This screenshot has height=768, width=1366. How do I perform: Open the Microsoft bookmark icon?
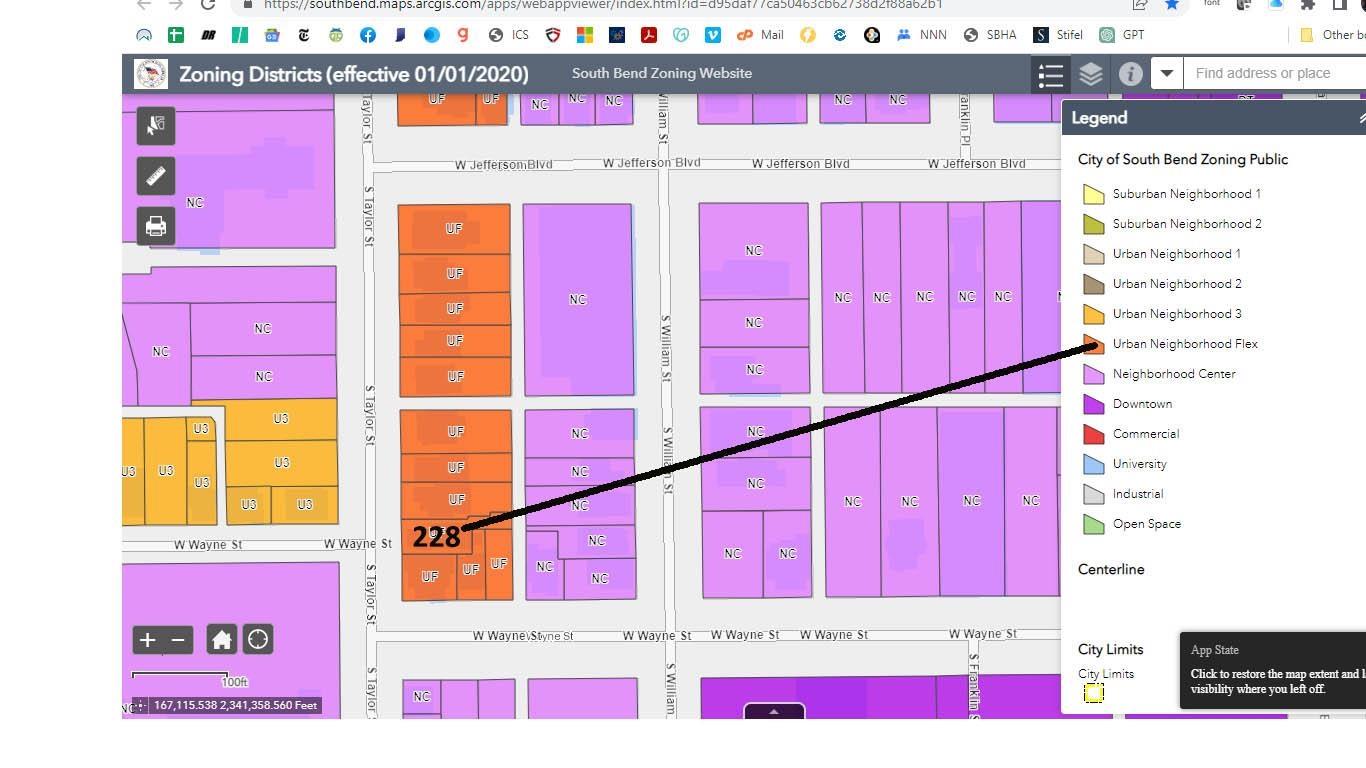coord(585,35)
